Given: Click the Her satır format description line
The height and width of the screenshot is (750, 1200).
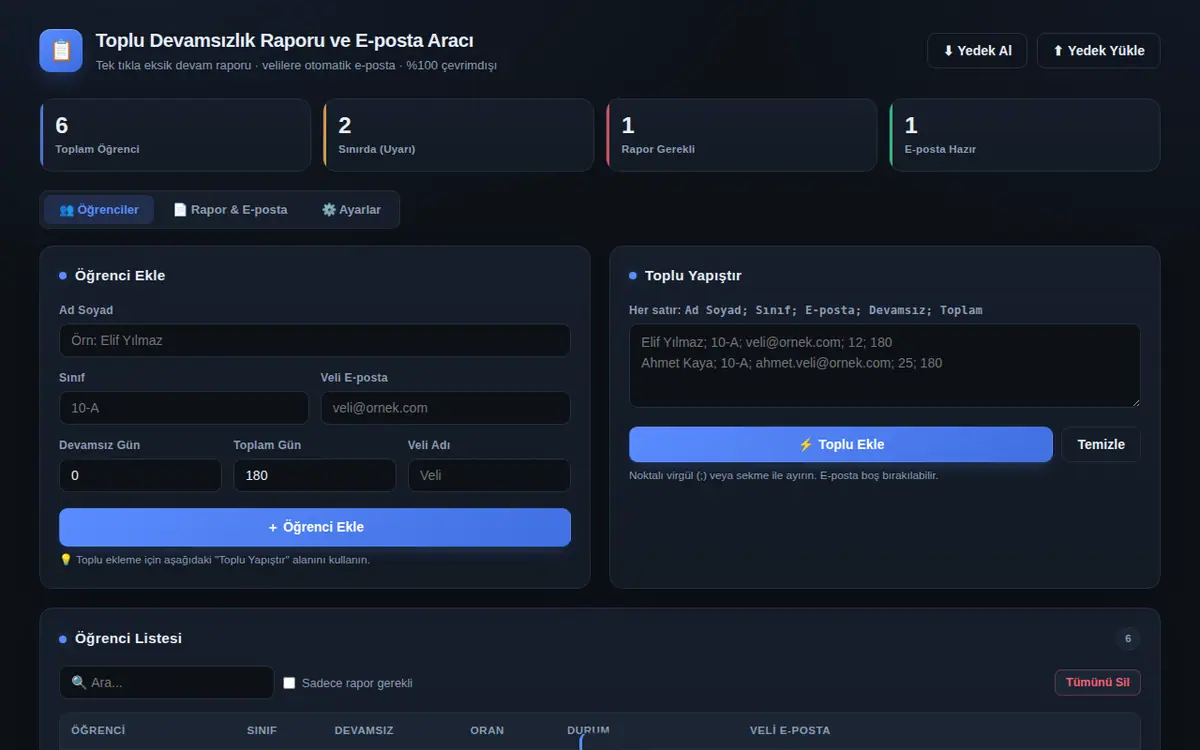Looking at the screenshot, I should coord(806,310).
